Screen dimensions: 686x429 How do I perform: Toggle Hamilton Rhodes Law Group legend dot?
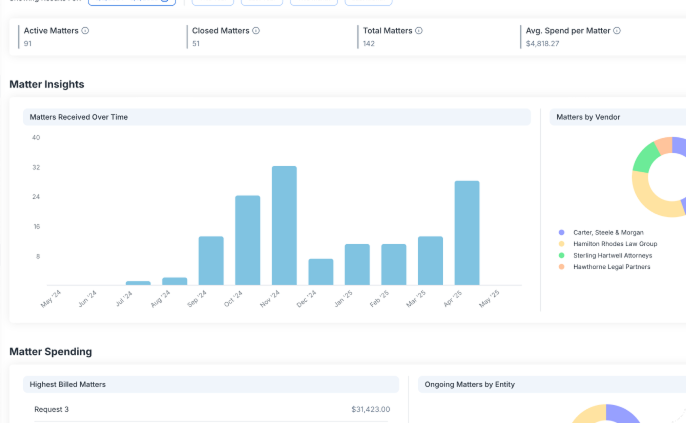(562, 244)
